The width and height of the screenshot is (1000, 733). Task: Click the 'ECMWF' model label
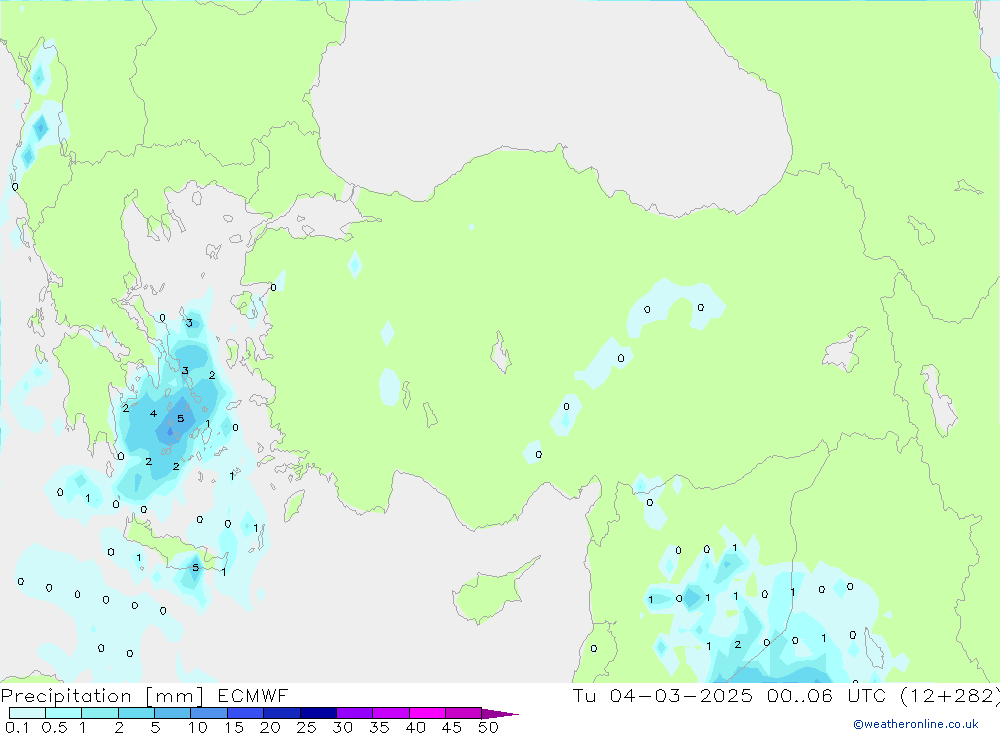pyautogui.click(x=253, y=696)
